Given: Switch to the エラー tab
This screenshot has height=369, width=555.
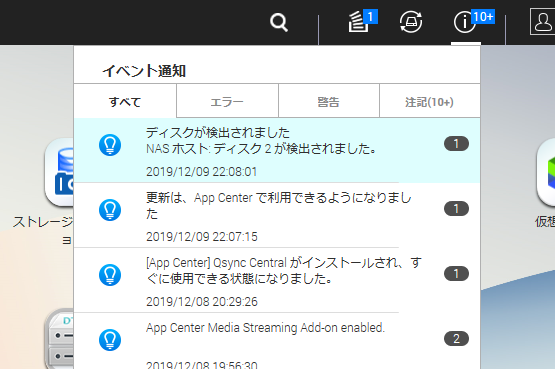Looking at the screenshot, I should pos(227,102).
